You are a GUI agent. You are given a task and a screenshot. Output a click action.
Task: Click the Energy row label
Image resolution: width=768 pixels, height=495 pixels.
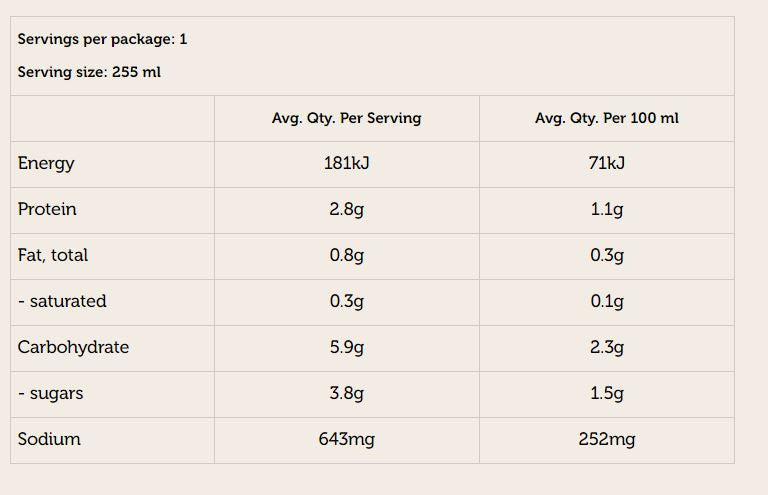46,163
